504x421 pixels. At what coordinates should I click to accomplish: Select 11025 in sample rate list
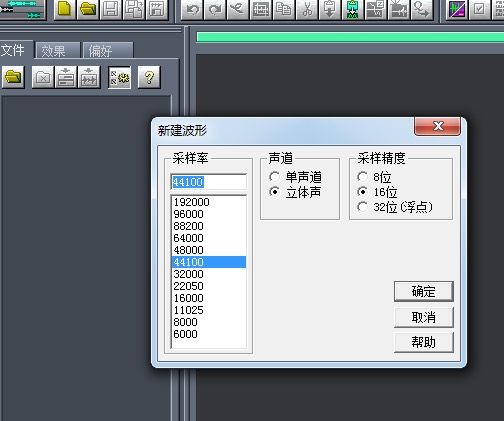tap(209, 310)
